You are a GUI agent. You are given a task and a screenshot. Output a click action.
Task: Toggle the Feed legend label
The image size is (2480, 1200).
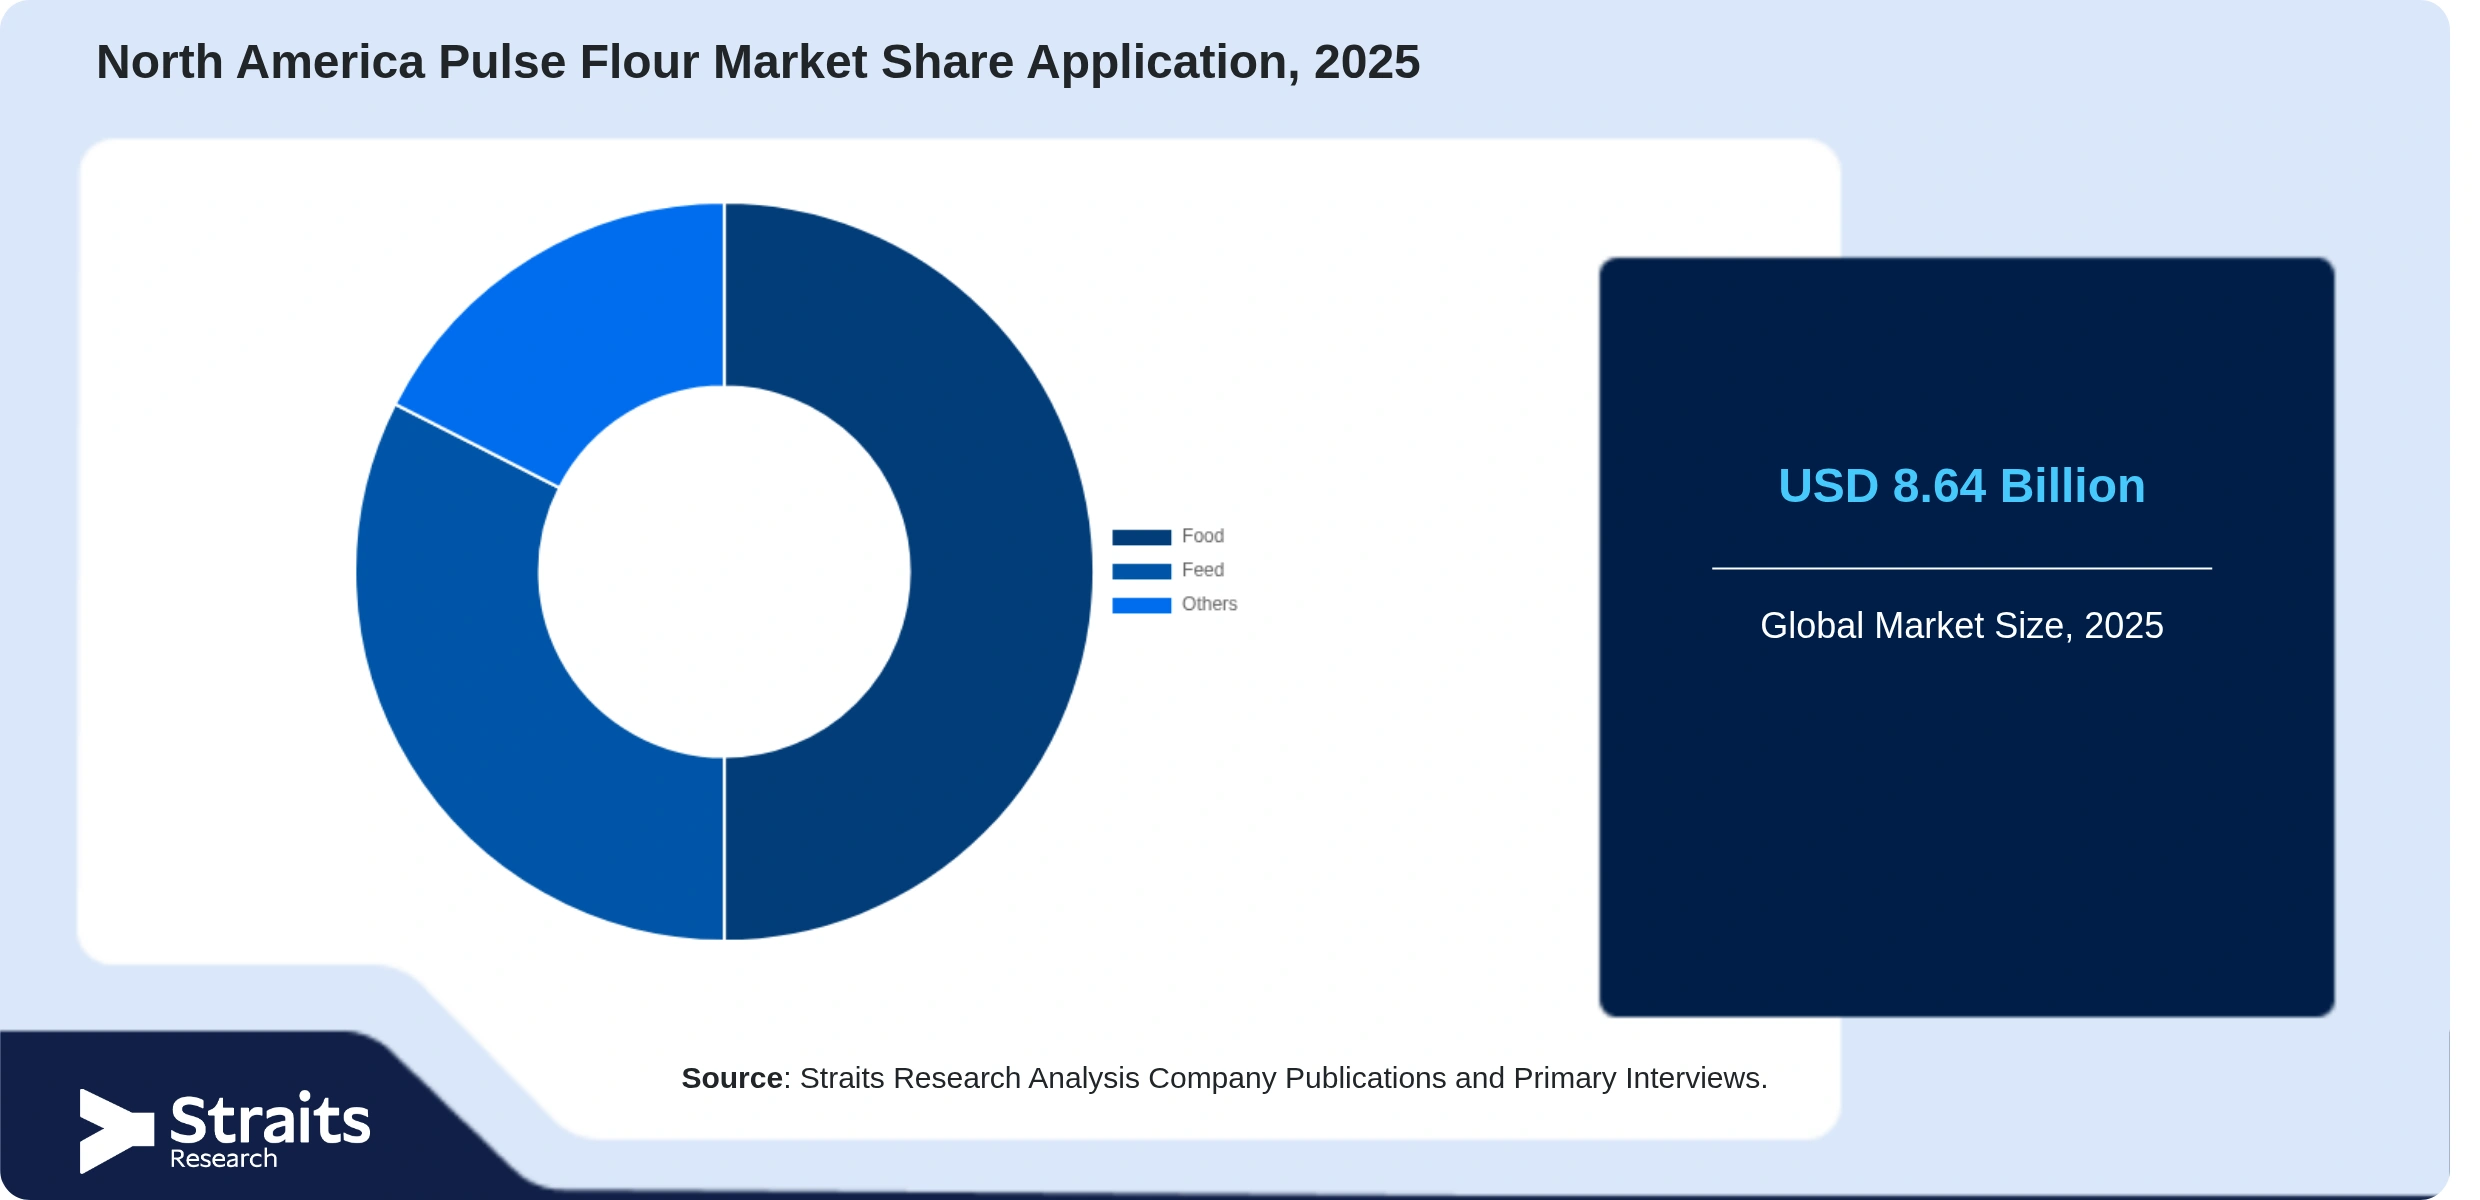tap(1202, 570)
